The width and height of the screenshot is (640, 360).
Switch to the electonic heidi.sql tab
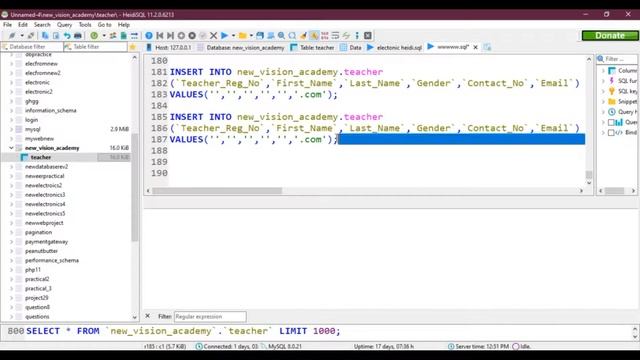pos(394,47)
